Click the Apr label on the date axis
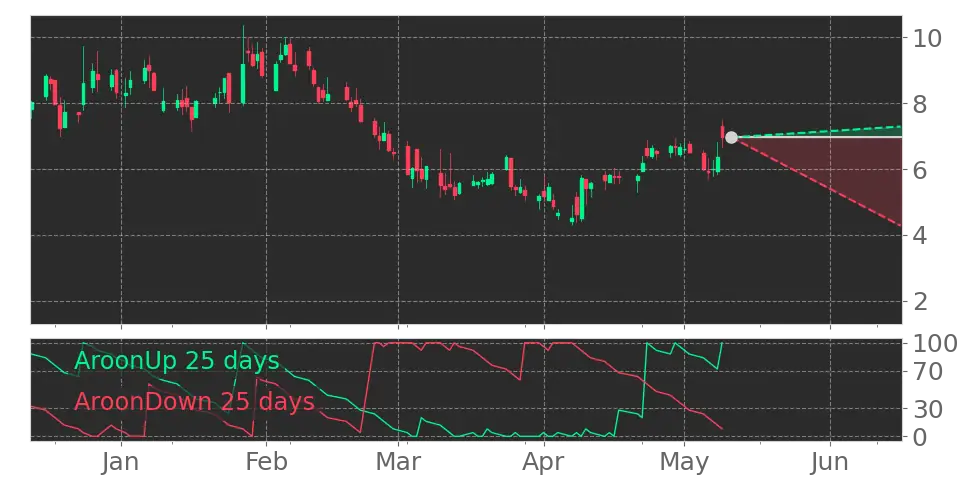This screenshot has height=486, width=972. [544, 462]
